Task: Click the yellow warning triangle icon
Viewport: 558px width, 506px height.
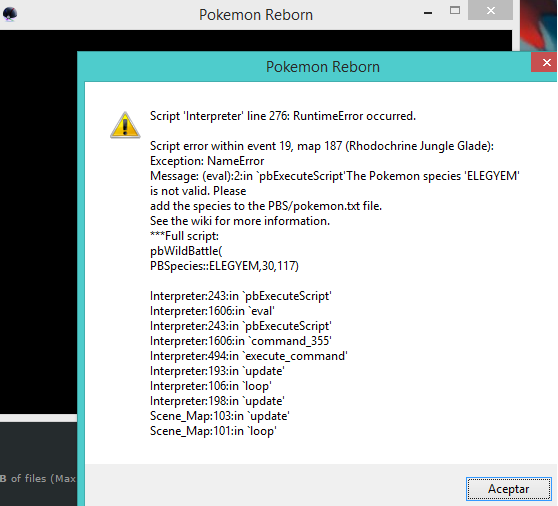Action: coord(125,125)
